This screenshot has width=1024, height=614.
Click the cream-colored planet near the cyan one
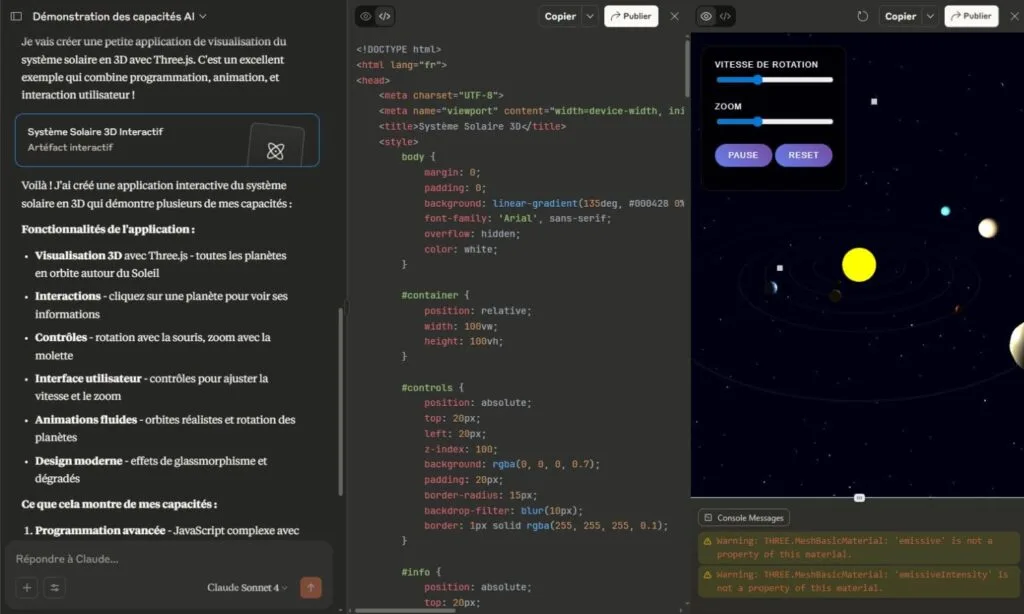[x=987, y=228]
